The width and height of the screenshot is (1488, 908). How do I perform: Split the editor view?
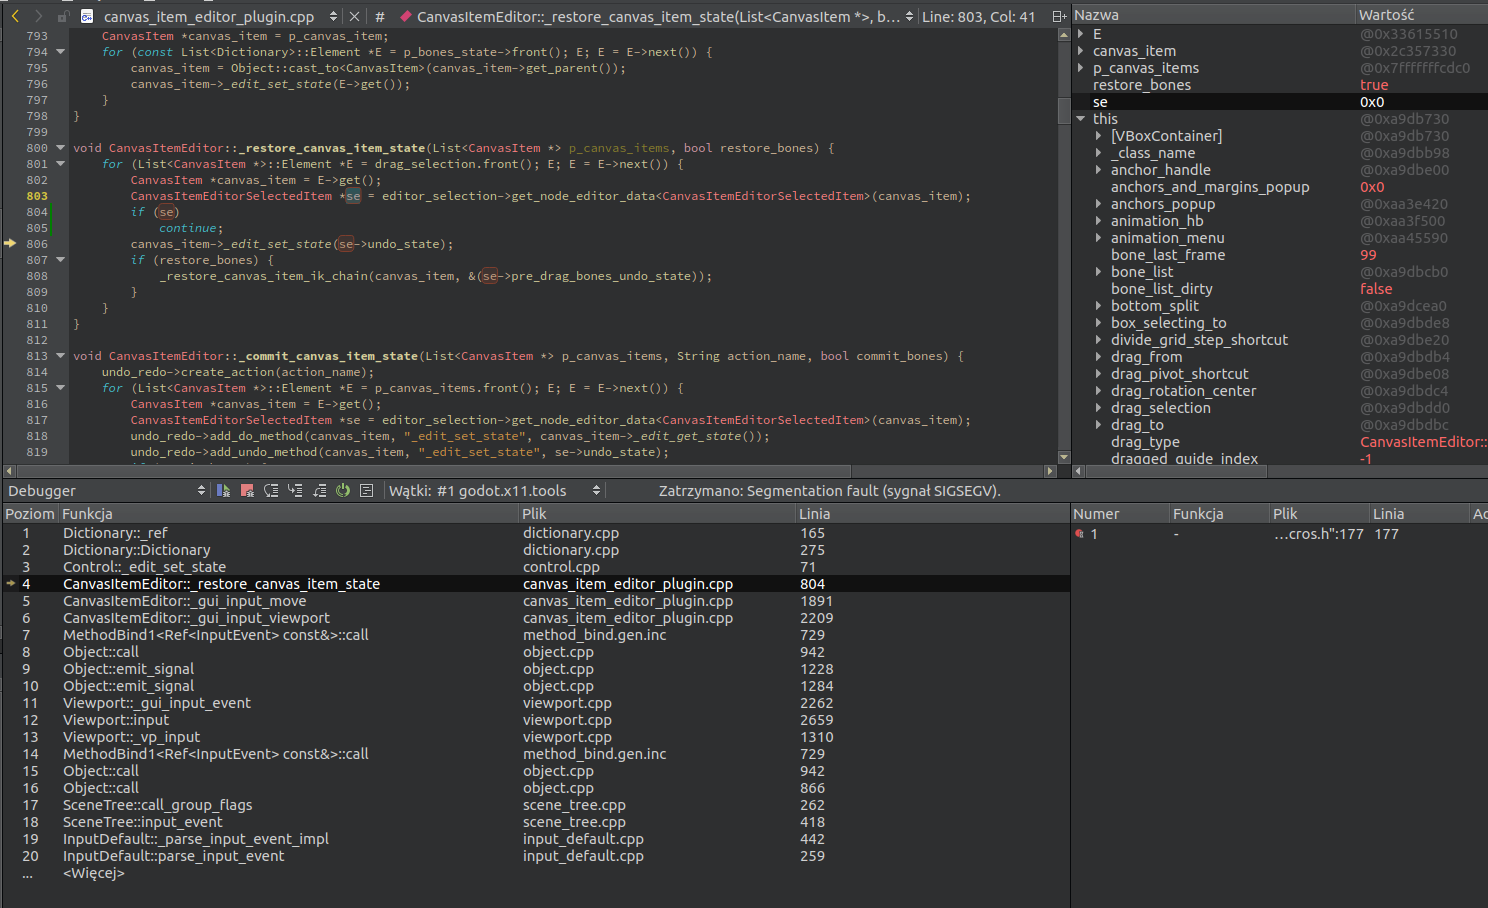click(1059, 16)
